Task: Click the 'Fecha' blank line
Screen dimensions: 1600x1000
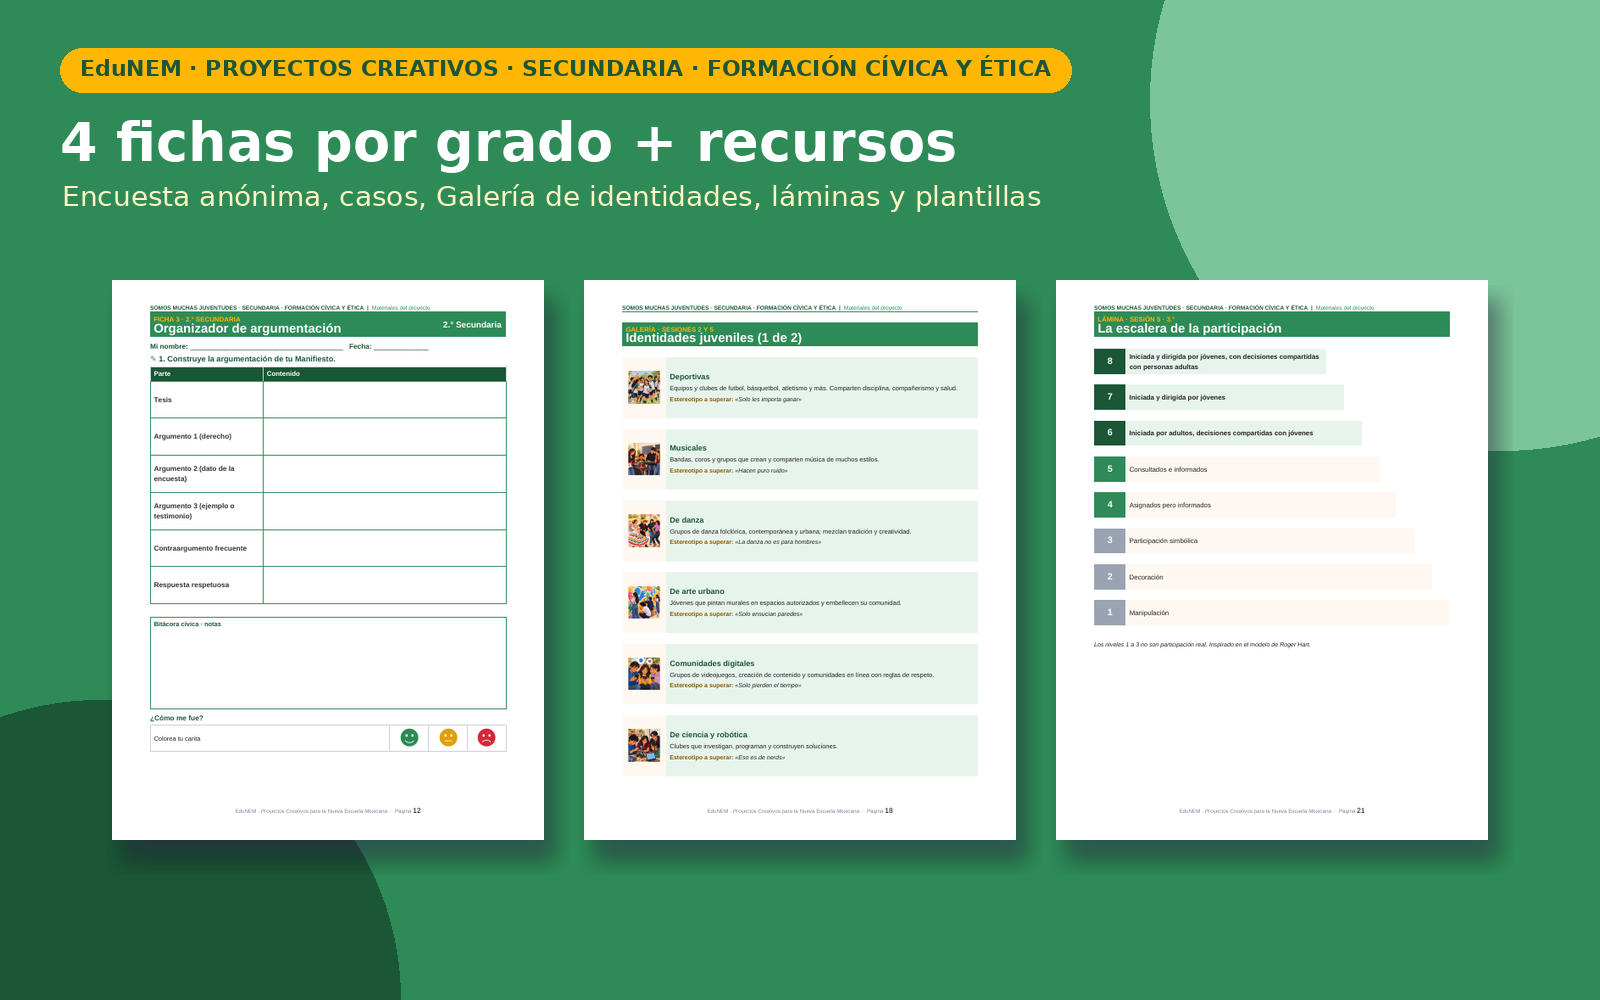Action: (x=401, y=347)
